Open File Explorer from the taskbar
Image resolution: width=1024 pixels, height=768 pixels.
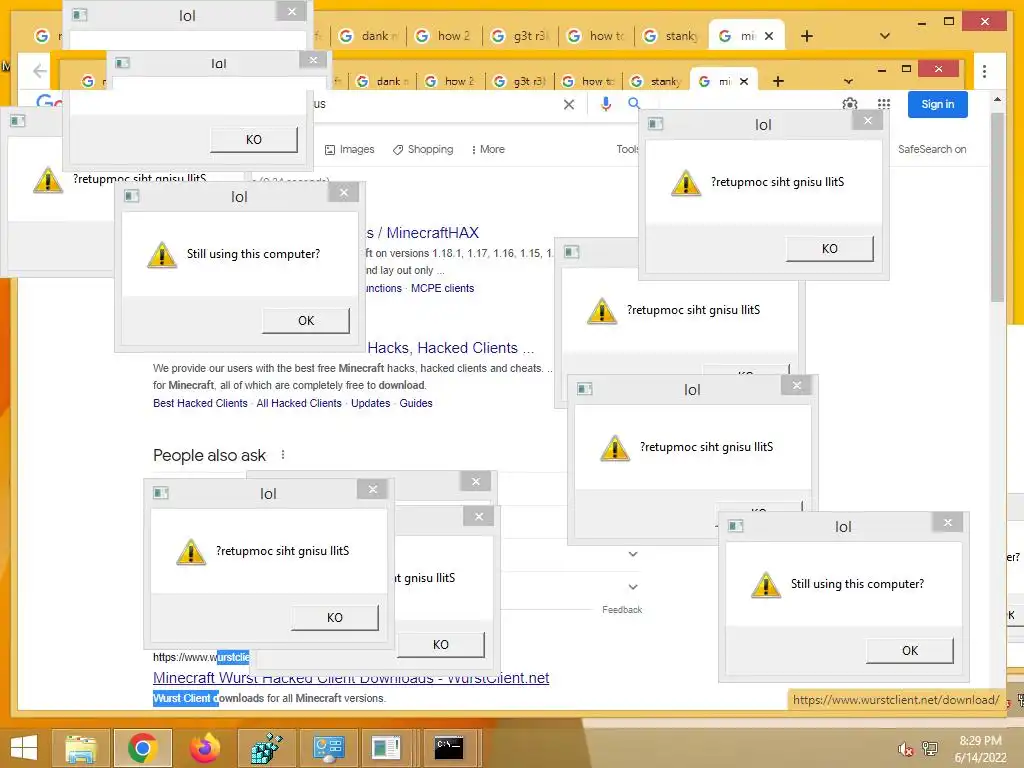pyautogui.click(x=80, y=748)
